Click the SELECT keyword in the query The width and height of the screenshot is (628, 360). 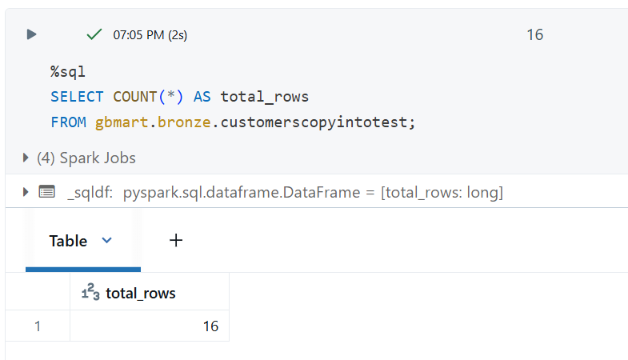tap(77, 97)
